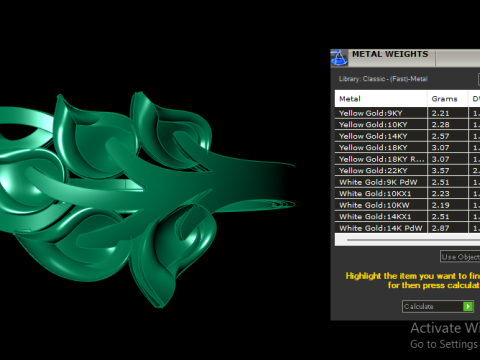The height and width of the screenshot is (360, 480).
Task: Select the White Gold:14KX1 row
Action: point(407,217)
